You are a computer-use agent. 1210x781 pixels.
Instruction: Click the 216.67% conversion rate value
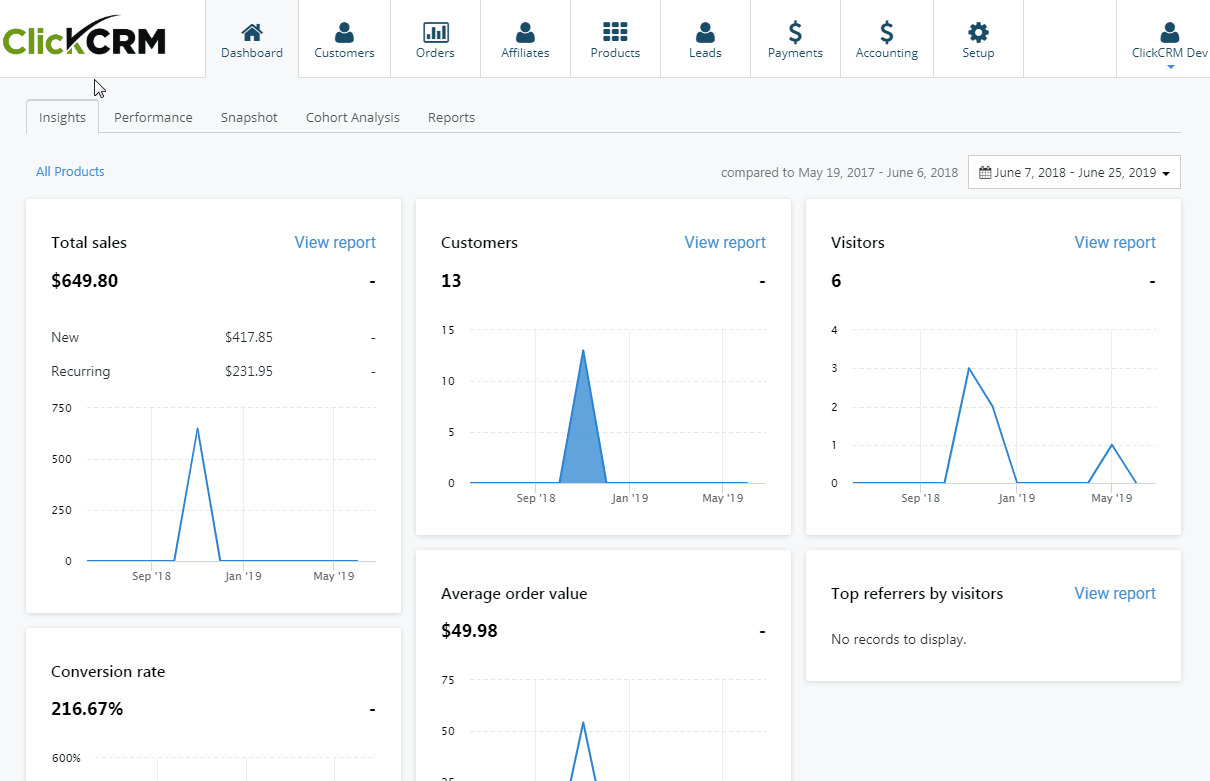coord(87,709)
